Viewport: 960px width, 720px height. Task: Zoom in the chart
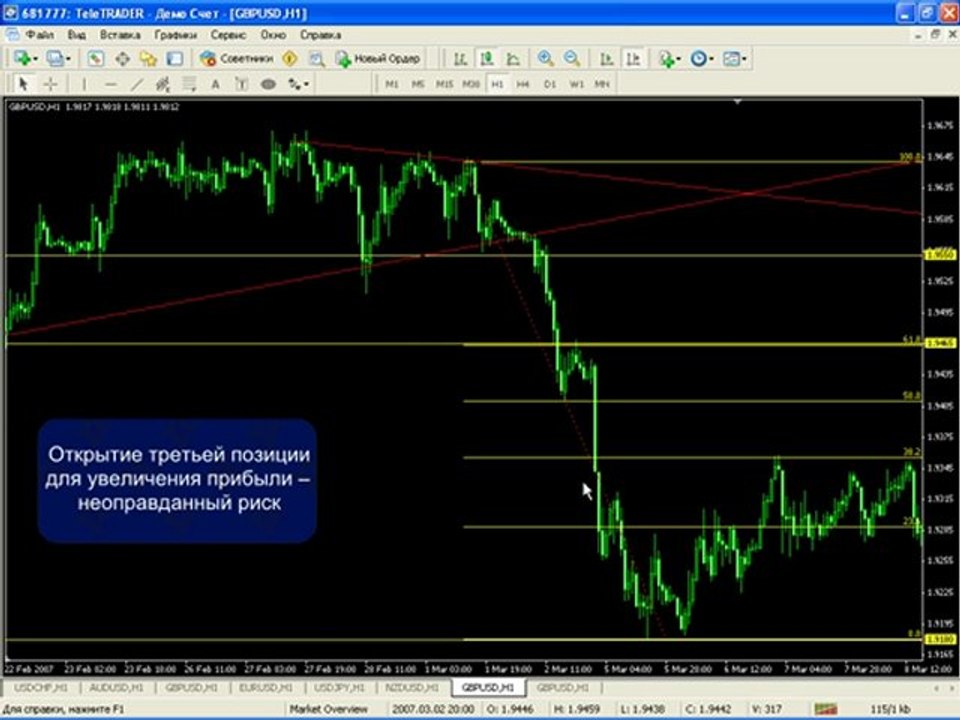point(545,59)
